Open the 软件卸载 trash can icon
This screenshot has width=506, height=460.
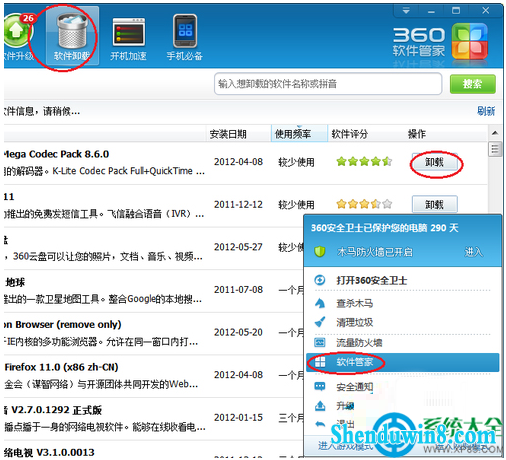[72, 32]
